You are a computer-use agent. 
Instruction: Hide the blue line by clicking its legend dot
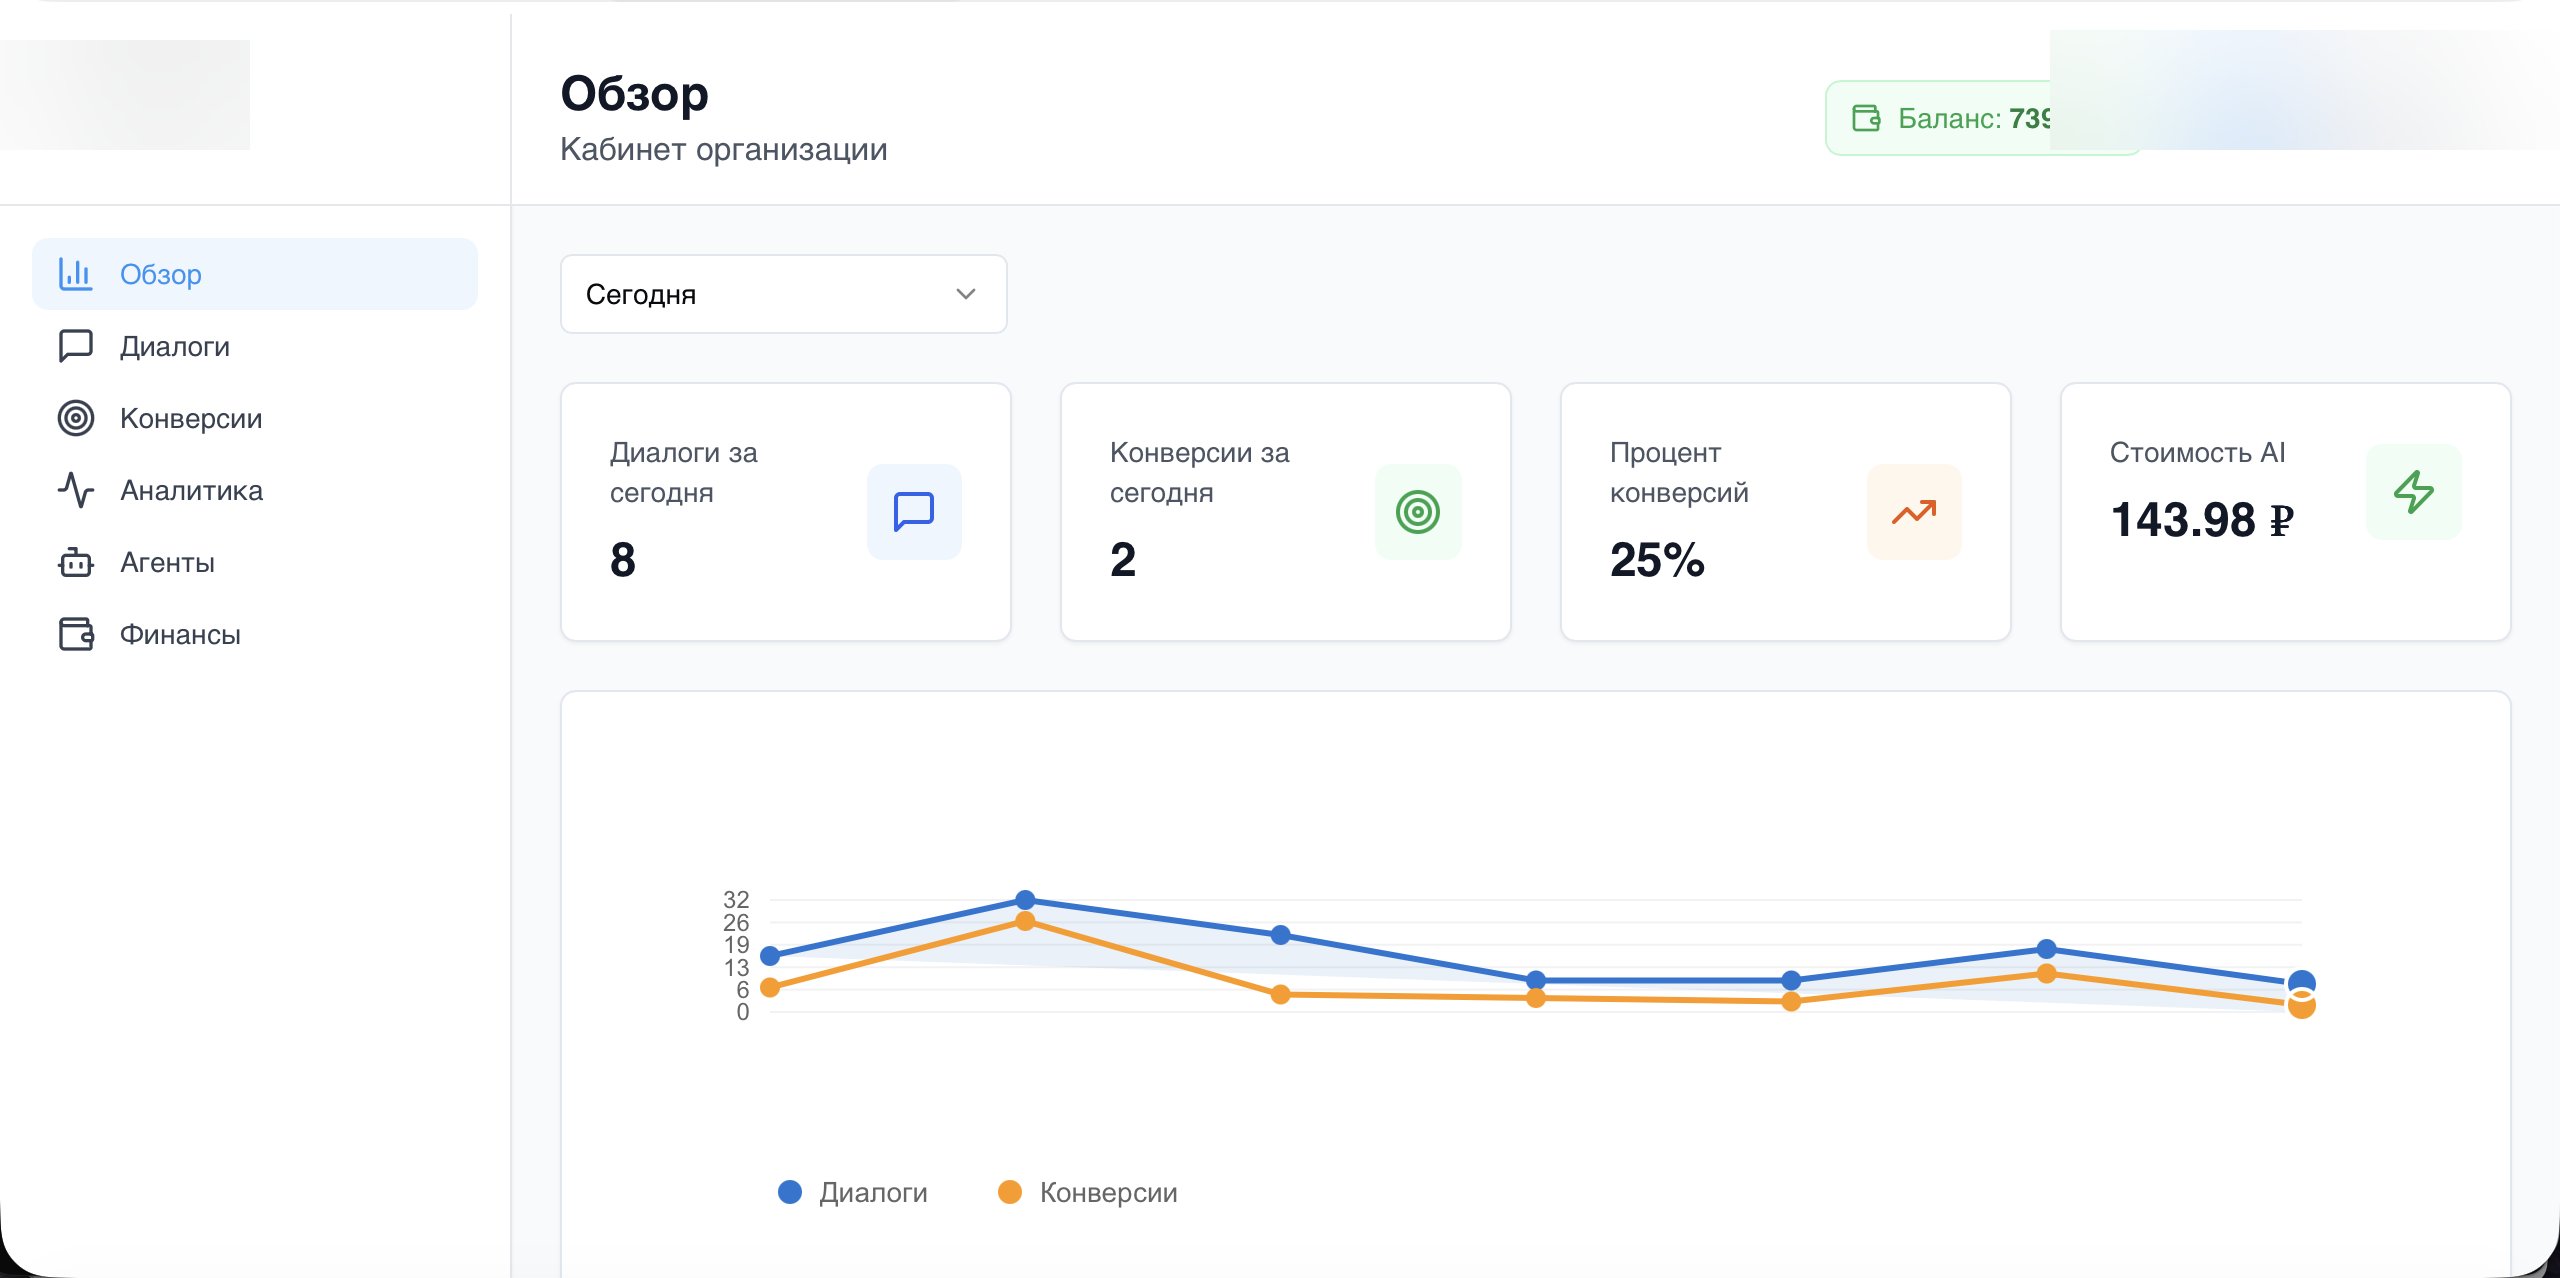click(789, 1191)
